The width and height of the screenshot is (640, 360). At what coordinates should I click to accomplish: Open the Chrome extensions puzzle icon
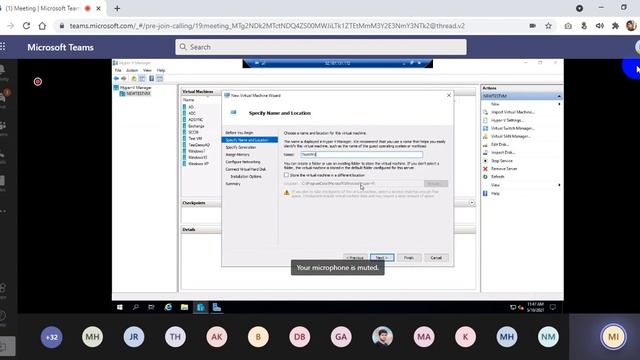(615, 26)
